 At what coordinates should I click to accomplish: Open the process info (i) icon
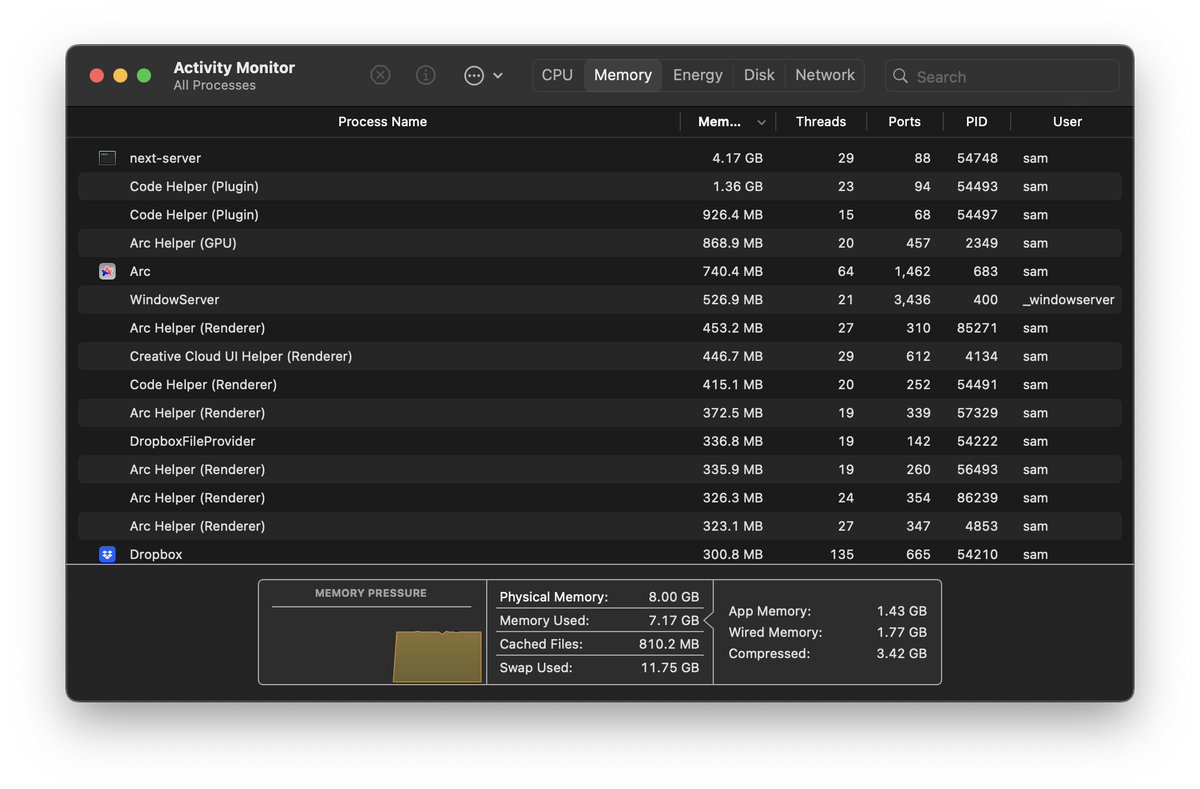(426, 75)
